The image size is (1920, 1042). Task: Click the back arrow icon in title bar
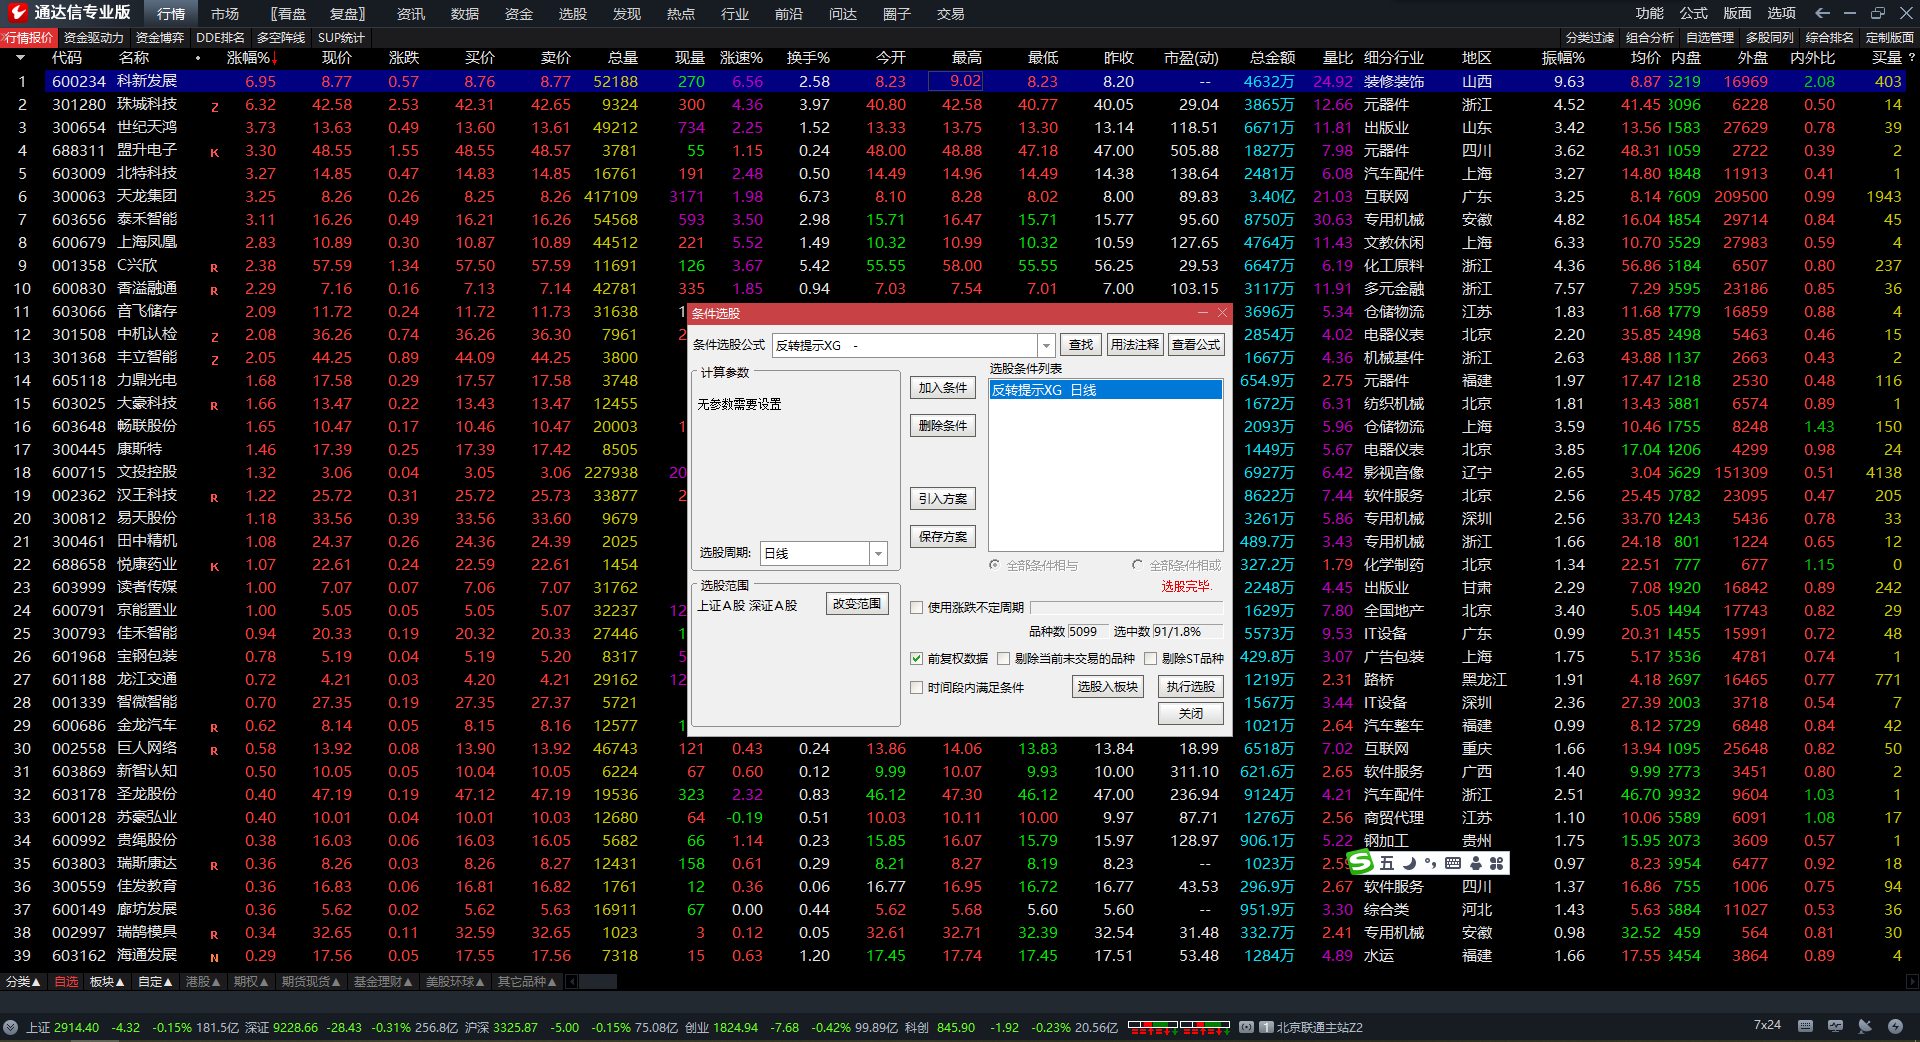pyautogui.click(x=1822, y=13)
